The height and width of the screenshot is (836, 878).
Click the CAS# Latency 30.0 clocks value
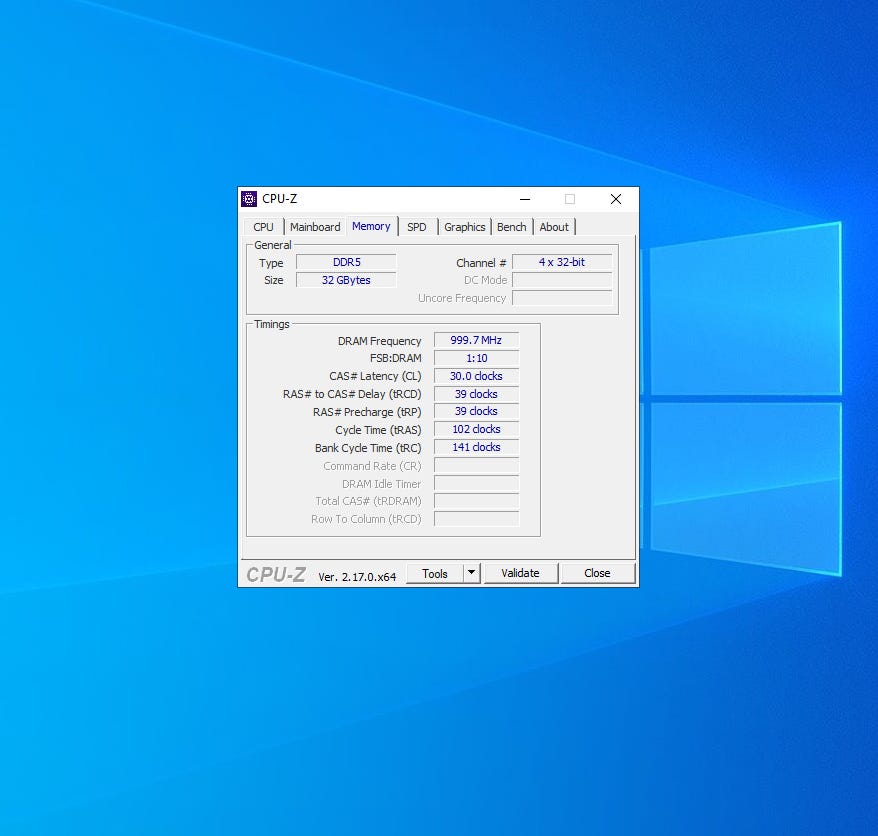tap(476, 376)
